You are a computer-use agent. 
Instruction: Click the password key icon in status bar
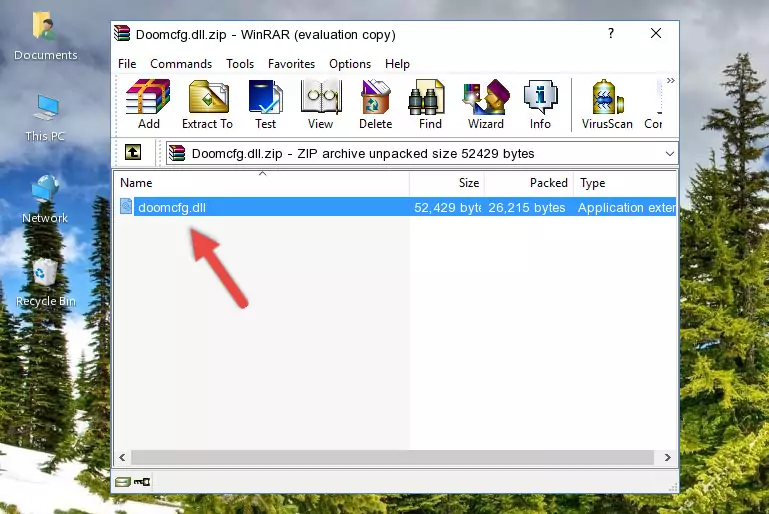(142, 482)
